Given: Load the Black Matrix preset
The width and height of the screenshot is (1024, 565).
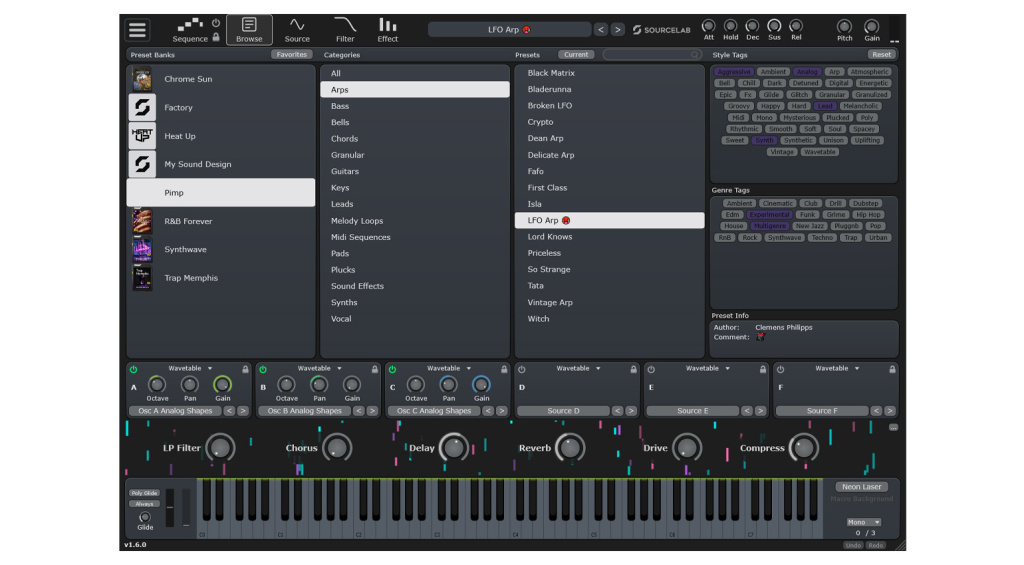Looking at the screenshot, I should pyautogui.click(x=609, y=73).
